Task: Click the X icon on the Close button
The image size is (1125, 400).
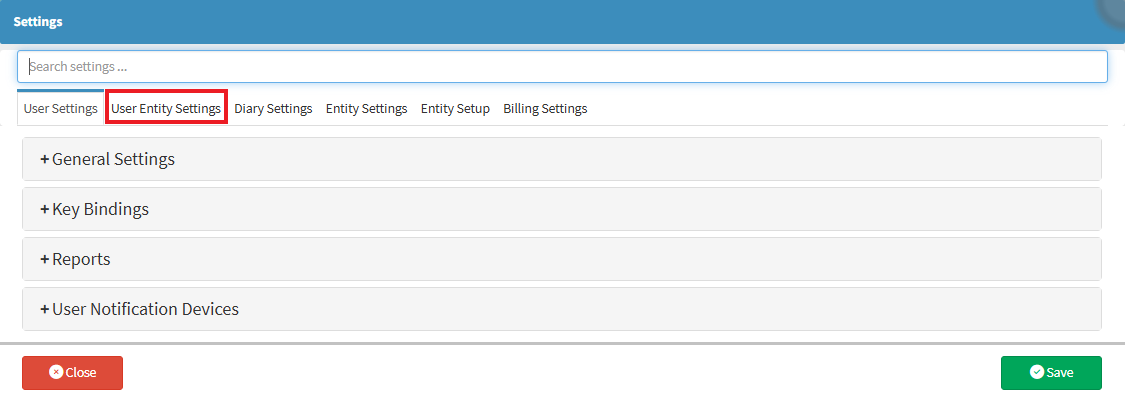Action: point(56,373)
